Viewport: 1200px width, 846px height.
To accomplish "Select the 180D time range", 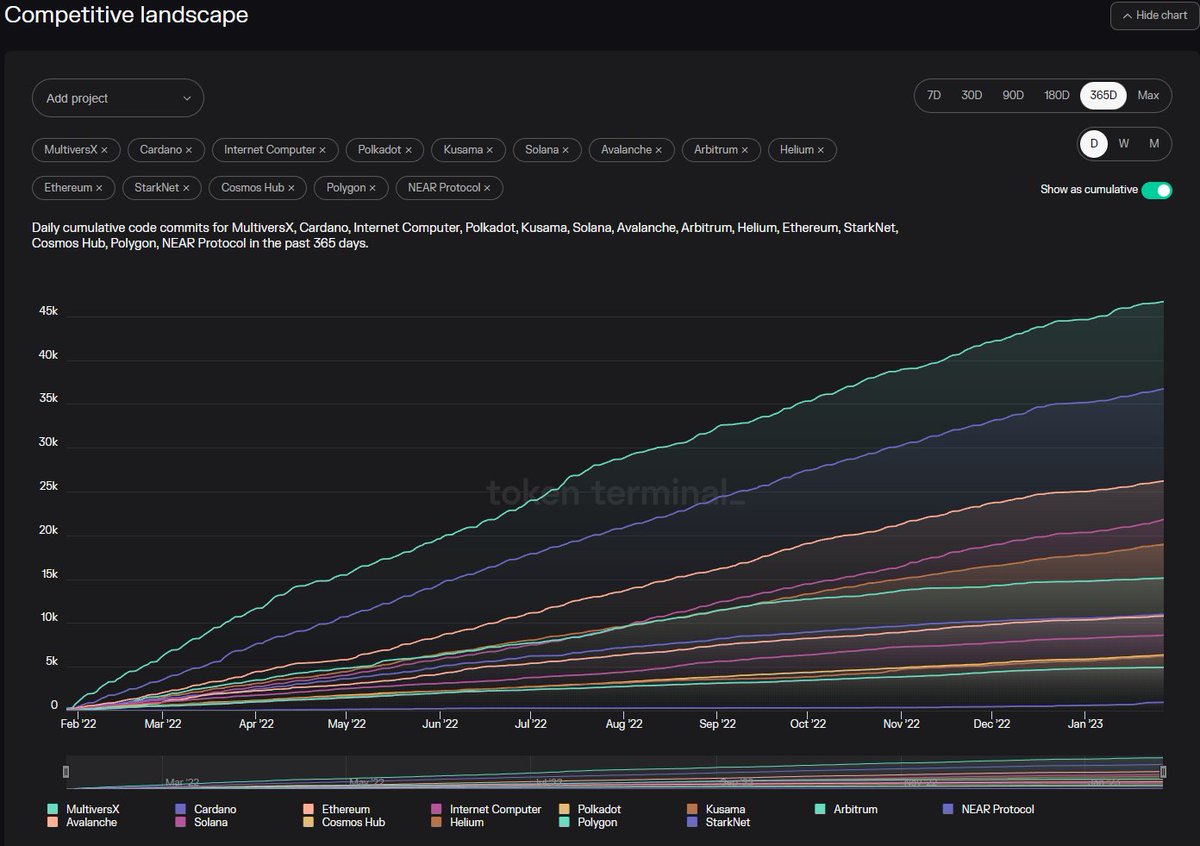I will [x=1057, y=96].
